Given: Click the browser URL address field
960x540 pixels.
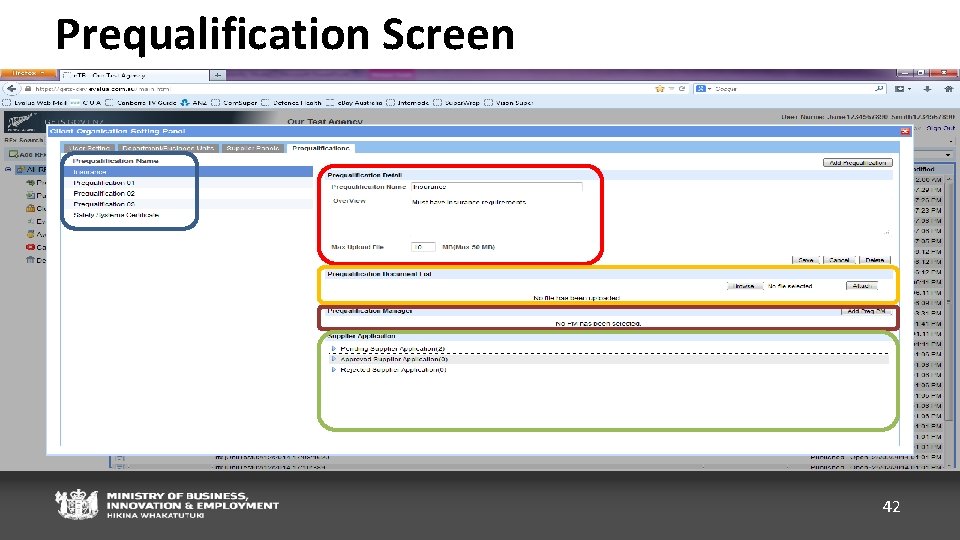Looking at the screenshot, I should (x=343, y=89).
